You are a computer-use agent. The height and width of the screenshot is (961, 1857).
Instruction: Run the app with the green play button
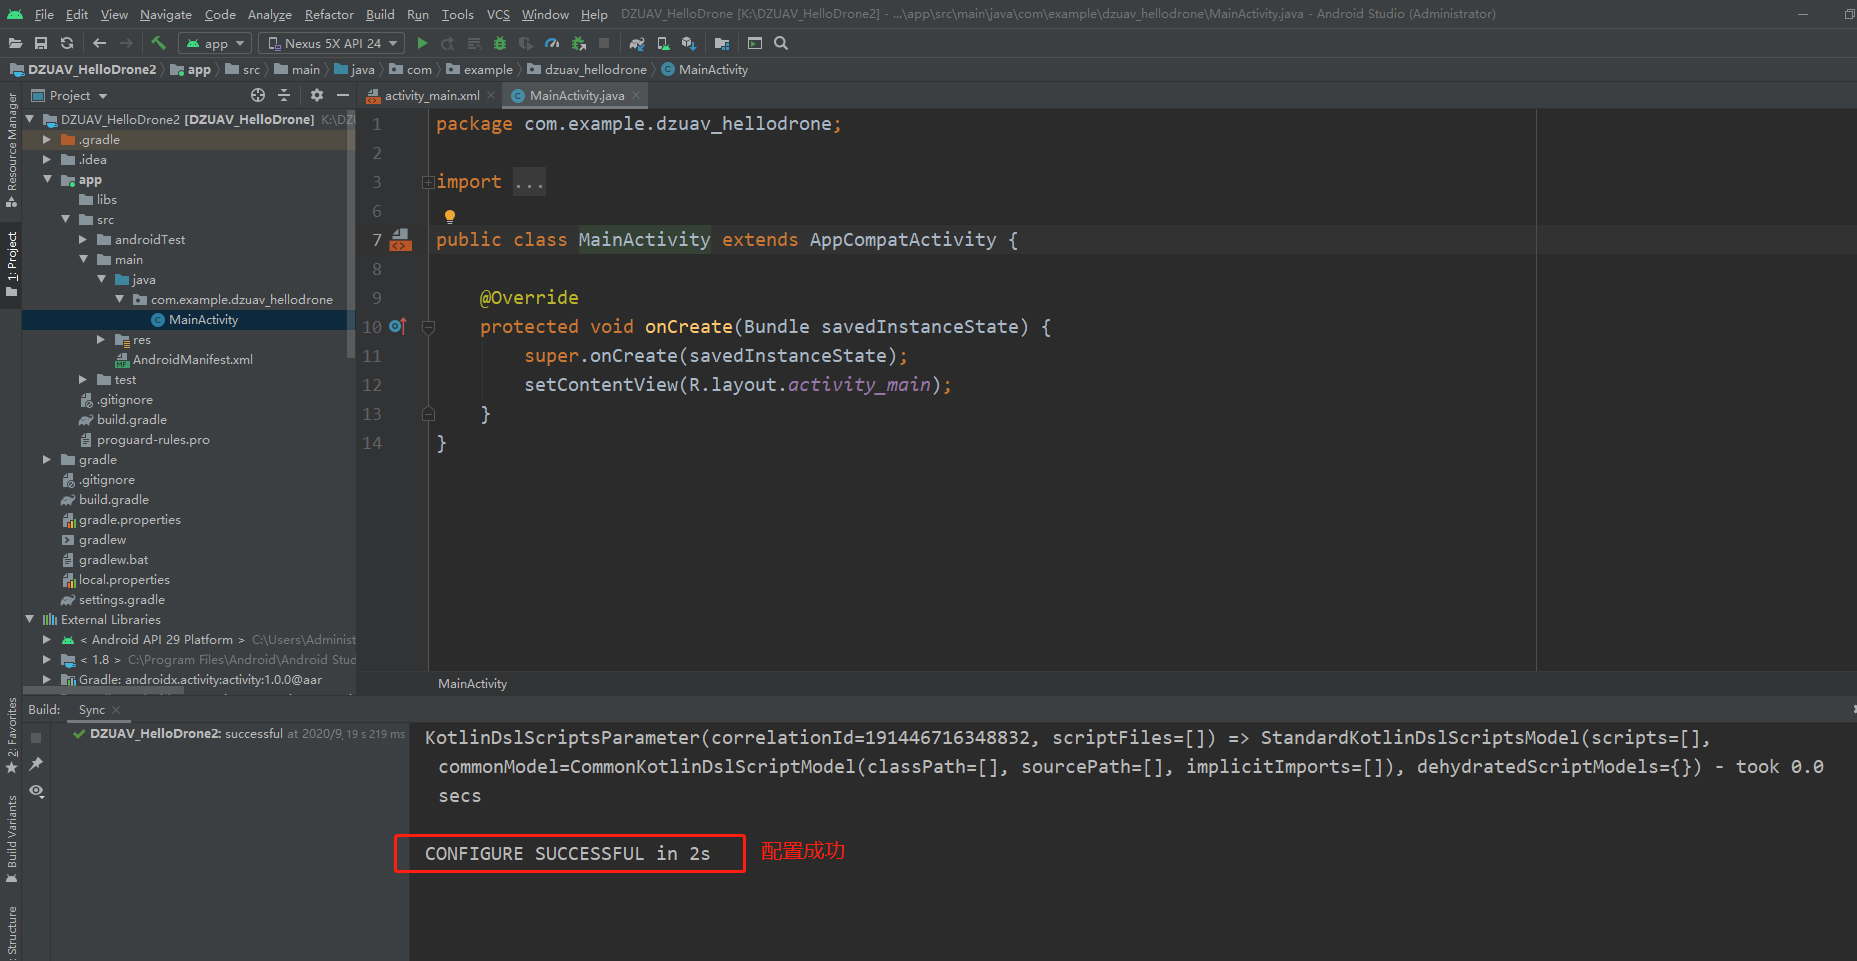point(422,43)
